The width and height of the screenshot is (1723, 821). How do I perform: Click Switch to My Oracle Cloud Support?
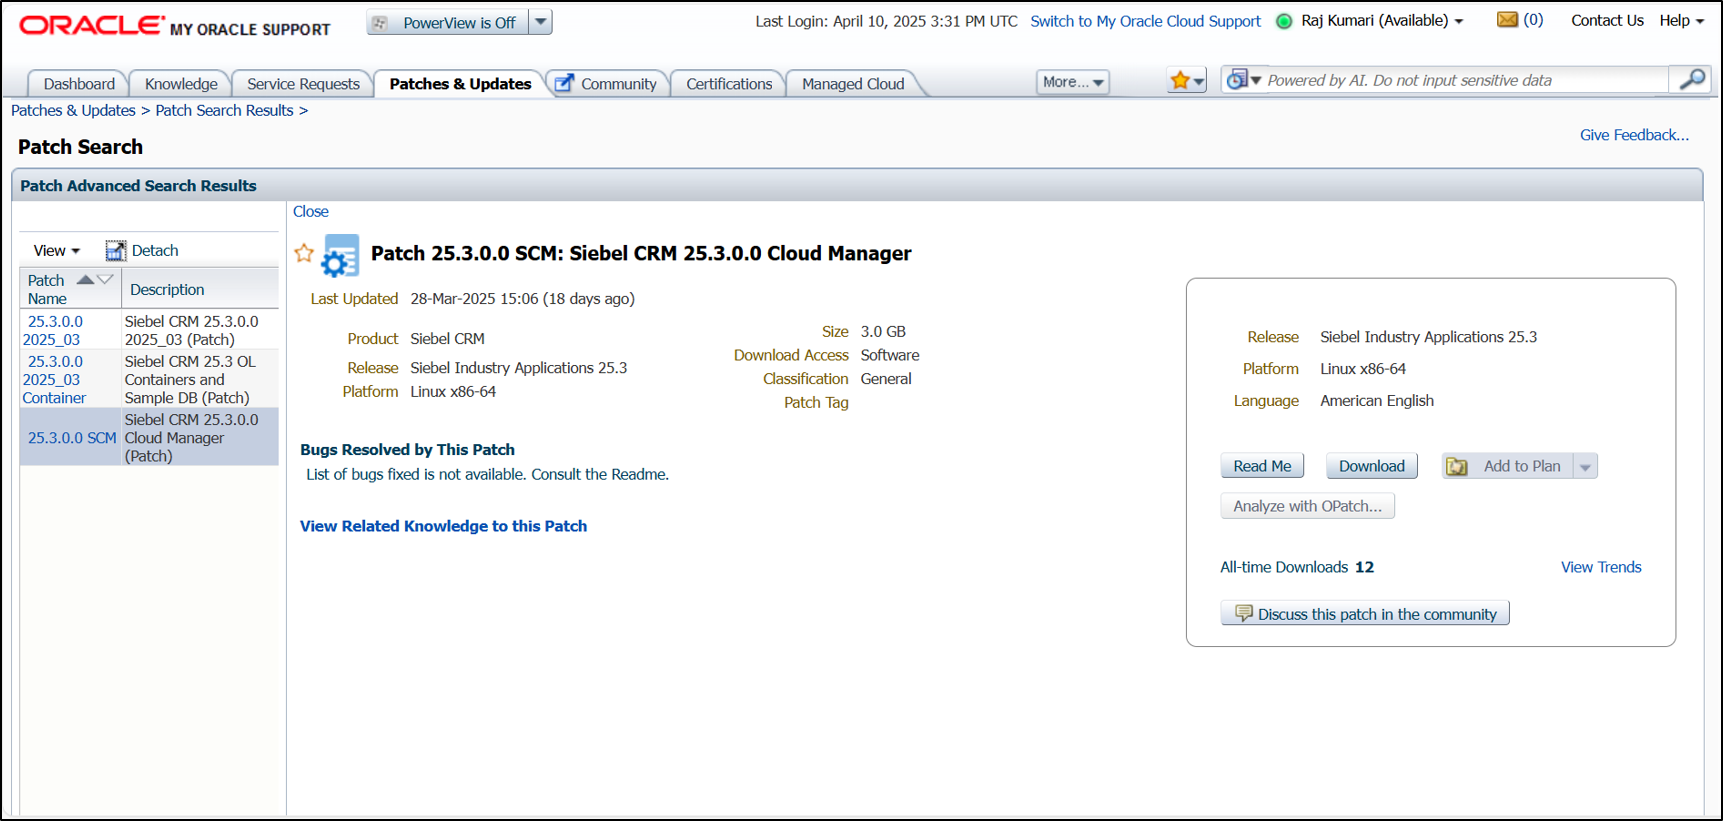(1145, 21)
